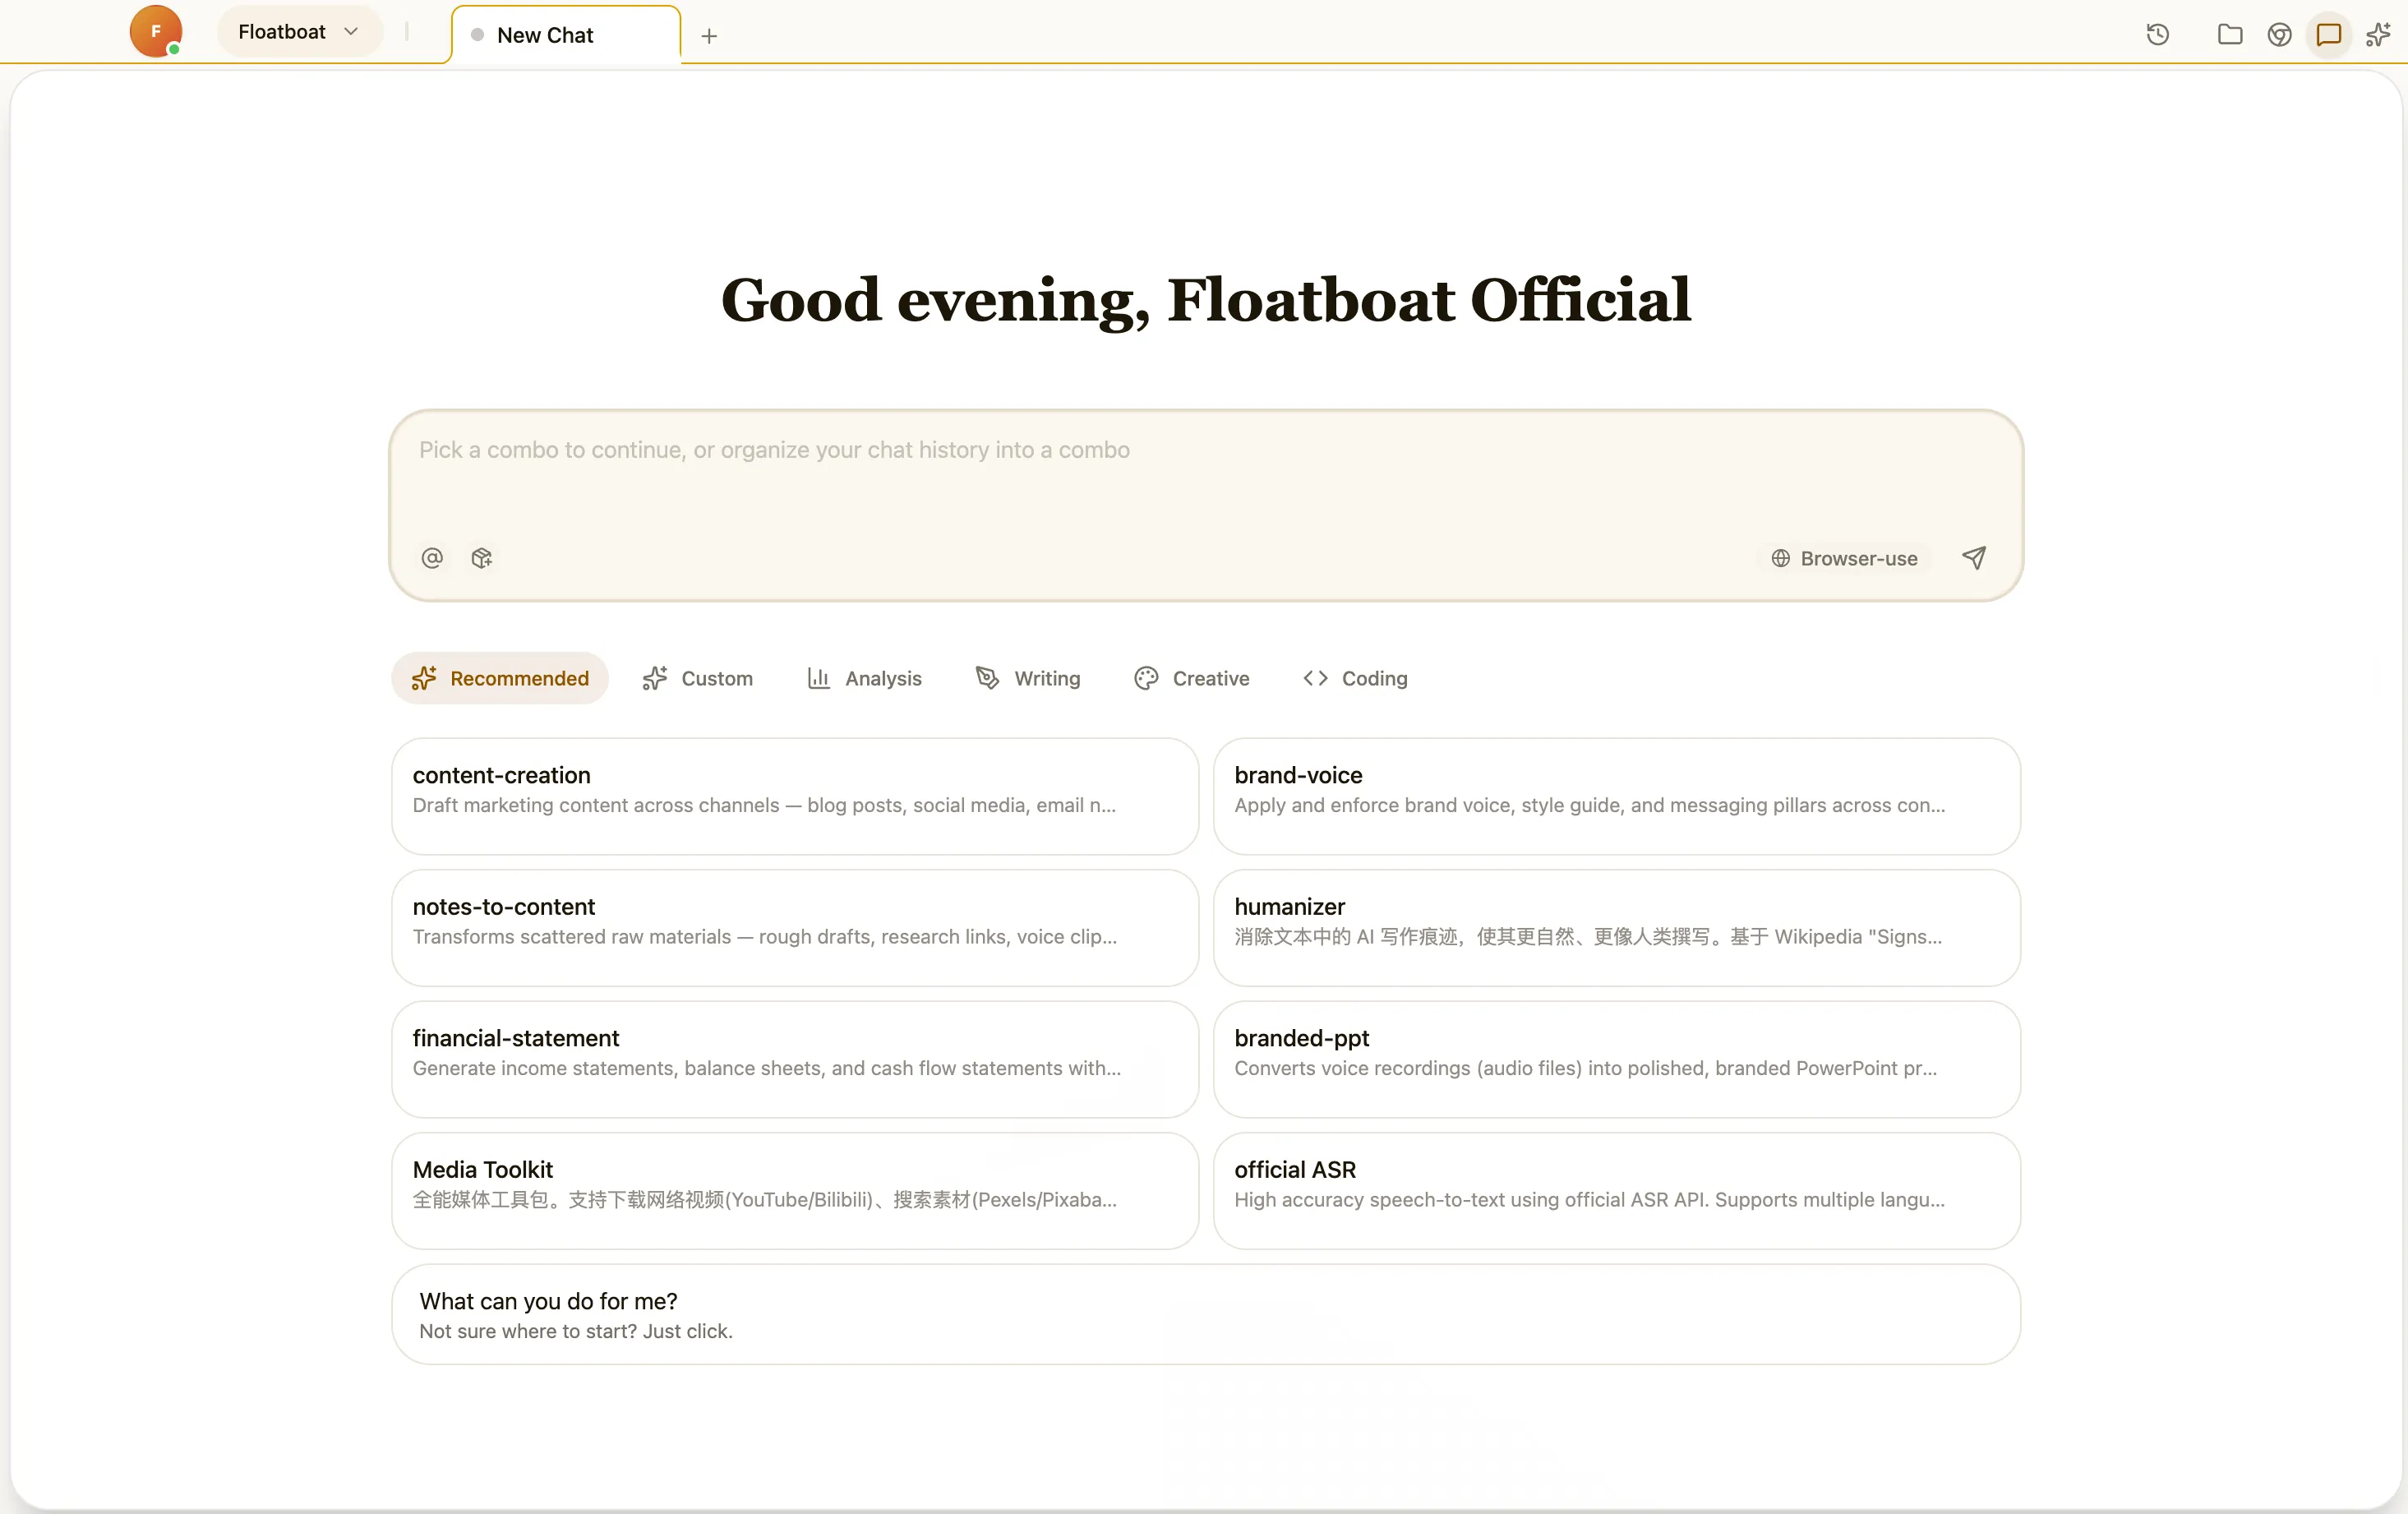This screenshot has height=1514, width=2408.
Task: Pick the financial-statement combo card
Action: 795,1059
